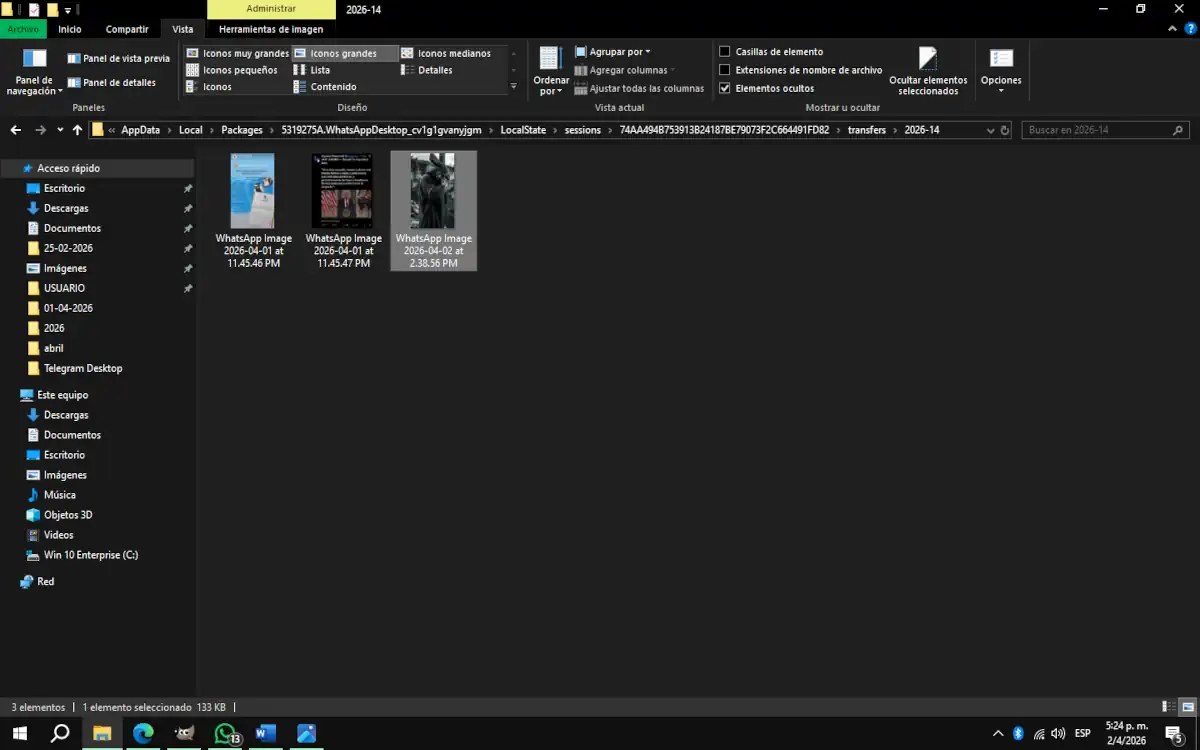Check 'Extensiones de nombre de archivo'
The height and width of the screenshot is (750, 1200).
coord(724,70)
